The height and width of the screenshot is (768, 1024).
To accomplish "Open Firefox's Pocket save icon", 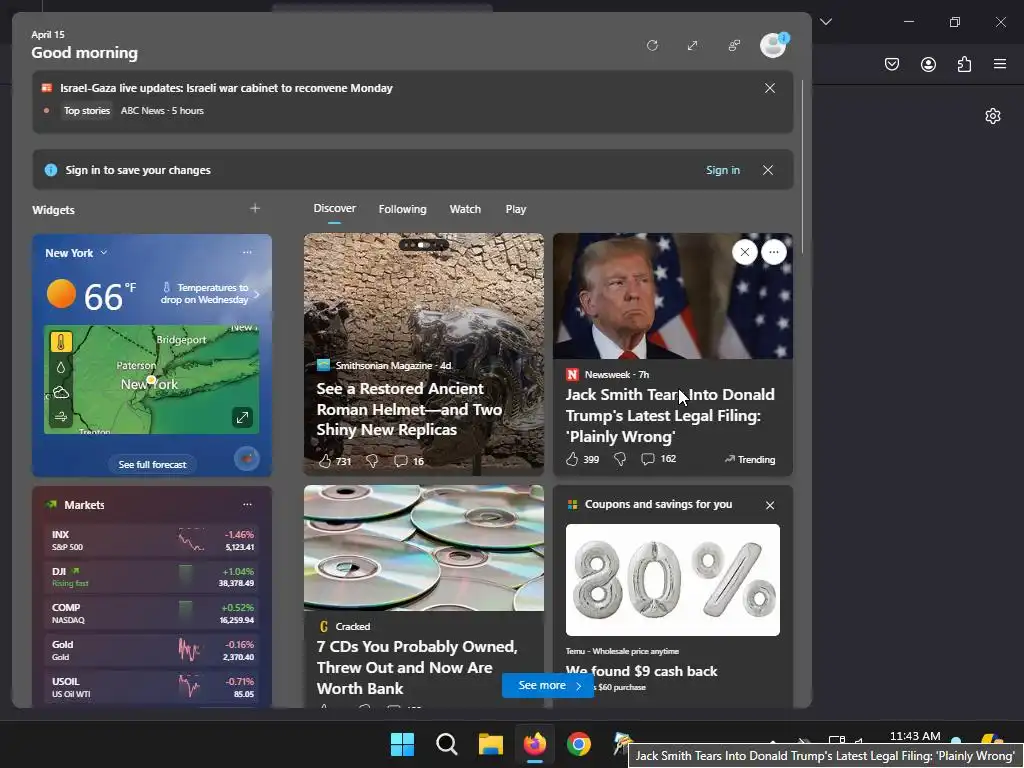I will (892, 64).
